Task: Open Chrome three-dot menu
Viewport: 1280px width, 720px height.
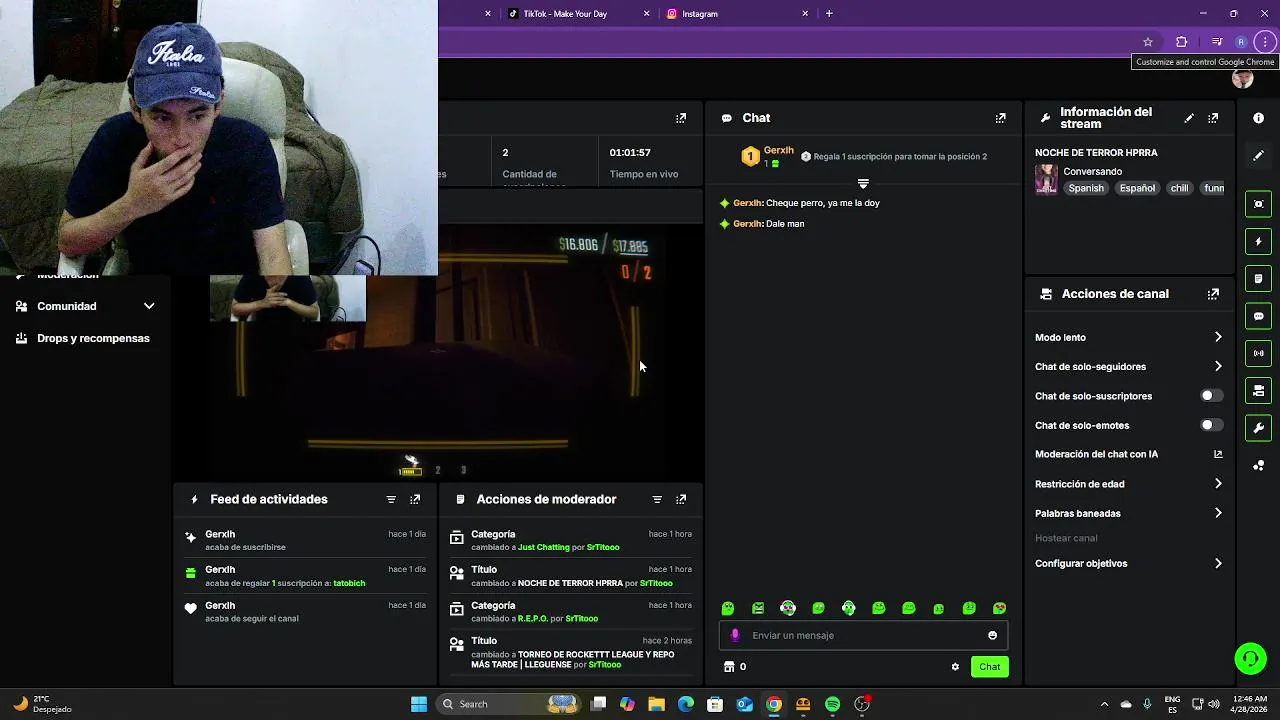Action: coord(1265,42)
